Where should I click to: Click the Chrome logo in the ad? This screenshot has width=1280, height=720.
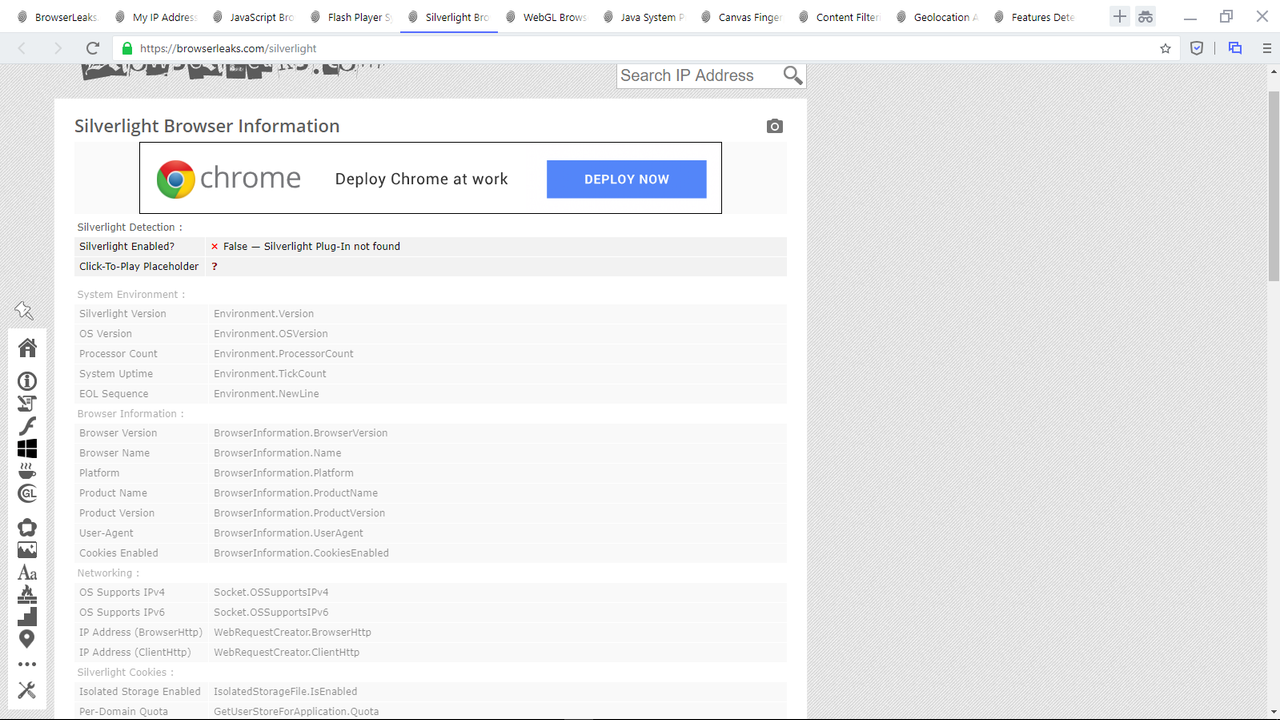(176, 179)
